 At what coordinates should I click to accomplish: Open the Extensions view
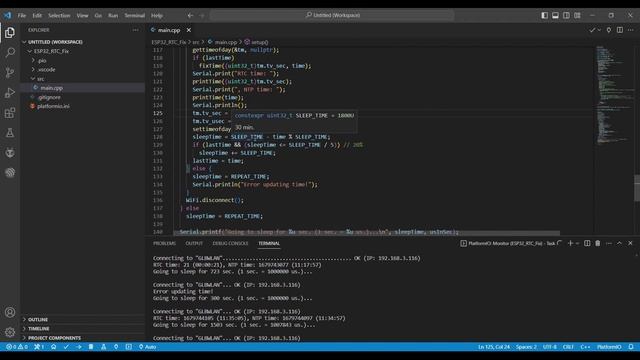10,113
